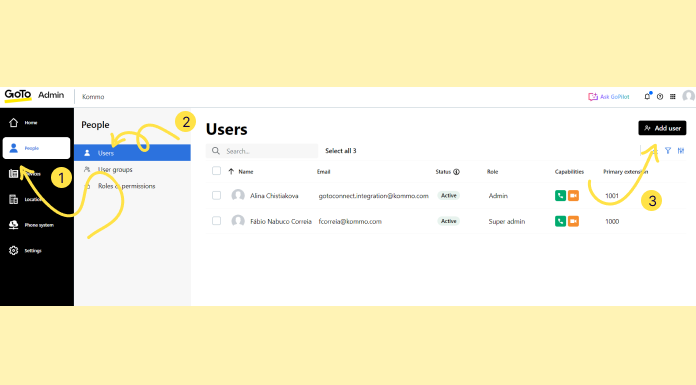Open Settings gear in sidebar
696x385 pixels.
pos(13,250)
